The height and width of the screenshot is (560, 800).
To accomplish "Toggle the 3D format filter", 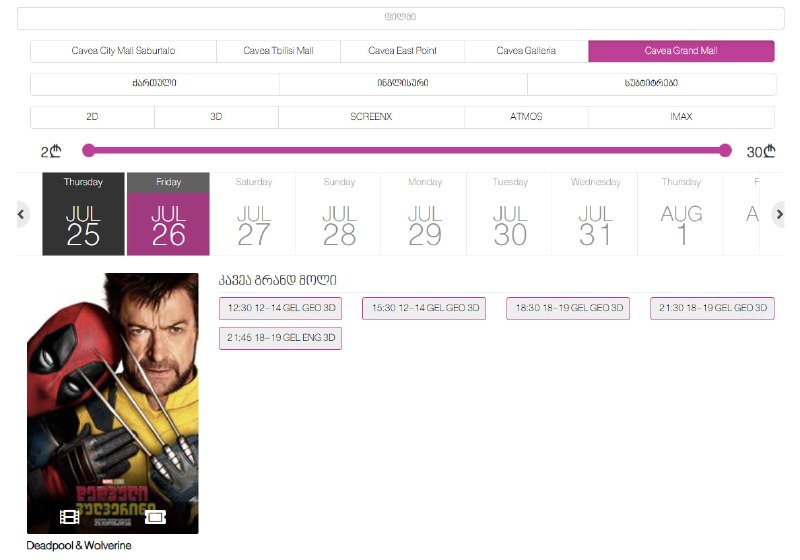I will click(x=216, y=117).
